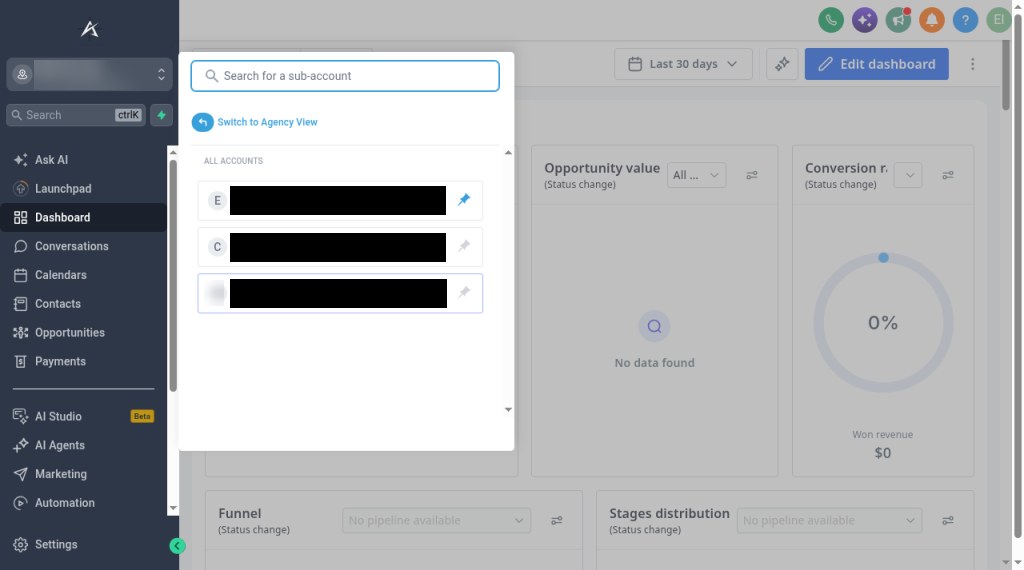
Task: Open Dashboard in the sidebar
Action: 83,217
